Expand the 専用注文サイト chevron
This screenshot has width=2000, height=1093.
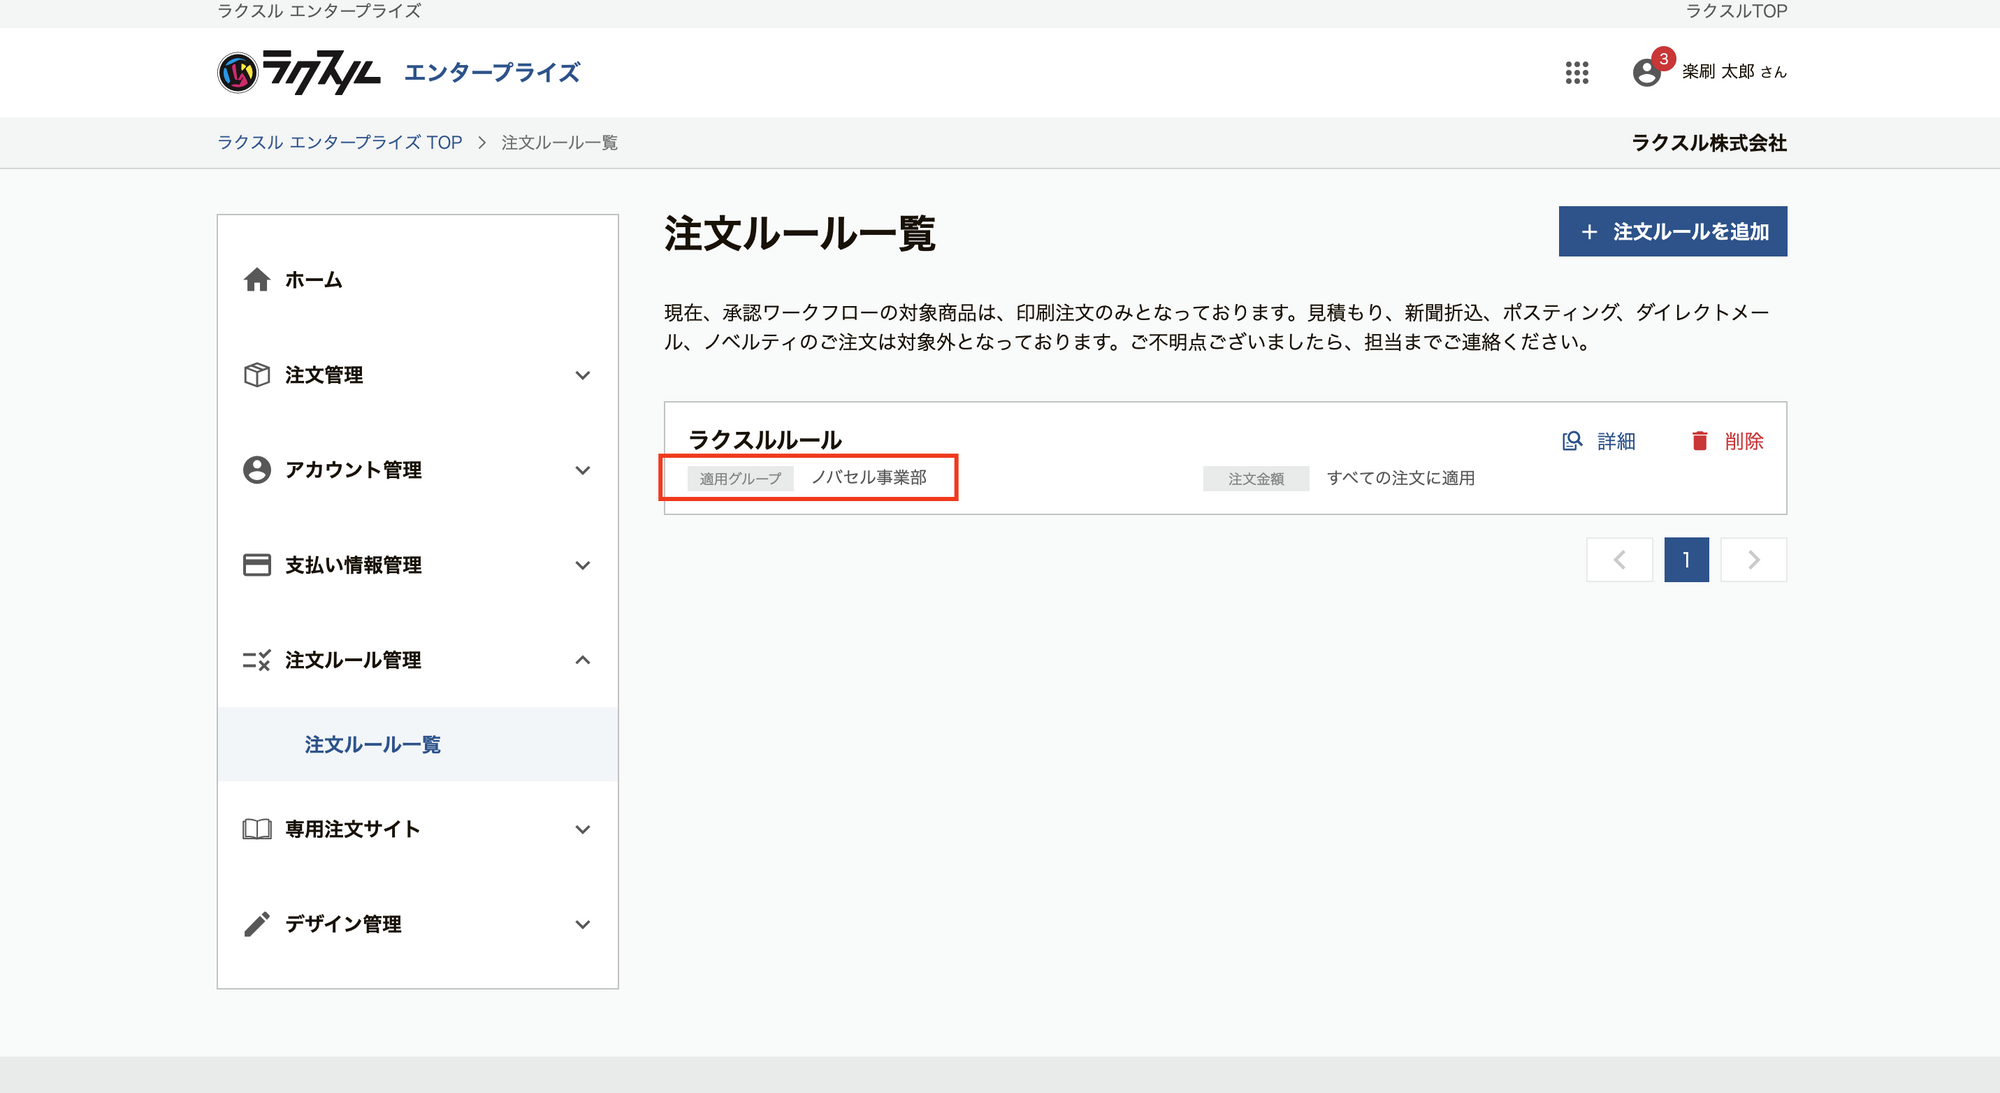[583, 829]
